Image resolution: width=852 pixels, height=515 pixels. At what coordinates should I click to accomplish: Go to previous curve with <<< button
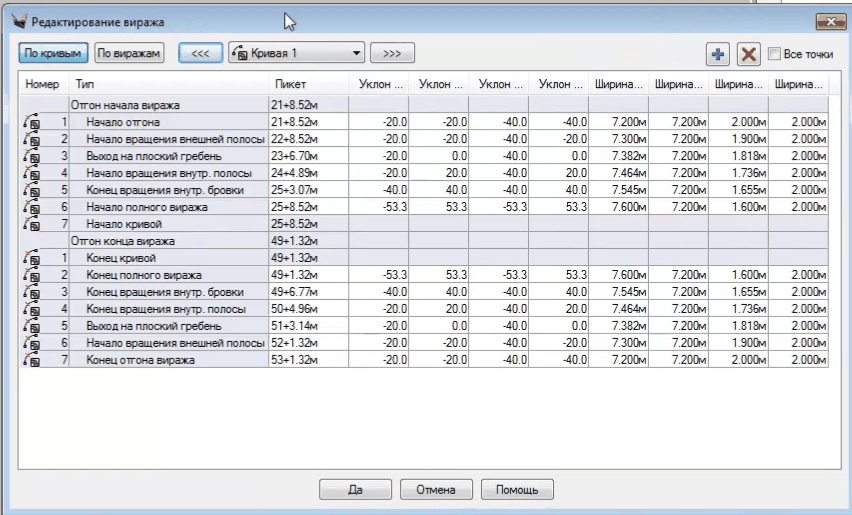click(x=200, y=53)
